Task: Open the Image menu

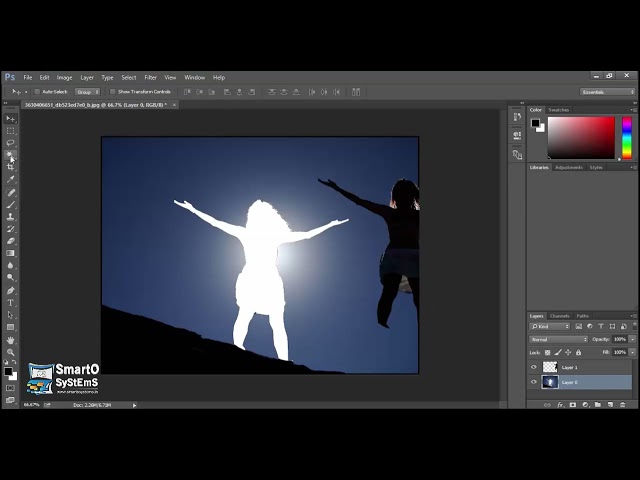Action: pos(64,77)
